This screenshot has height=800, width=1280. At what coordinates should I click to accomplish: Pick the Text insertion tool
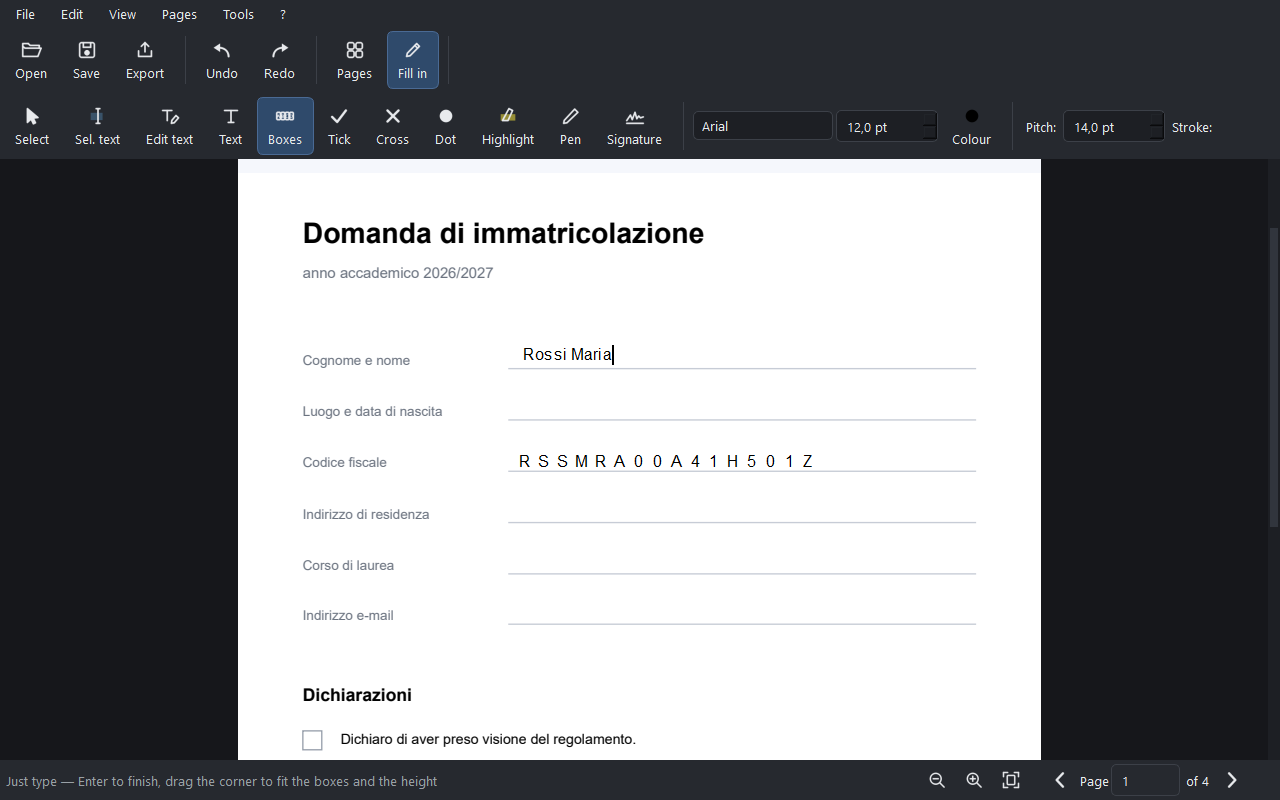click(230, 126)
